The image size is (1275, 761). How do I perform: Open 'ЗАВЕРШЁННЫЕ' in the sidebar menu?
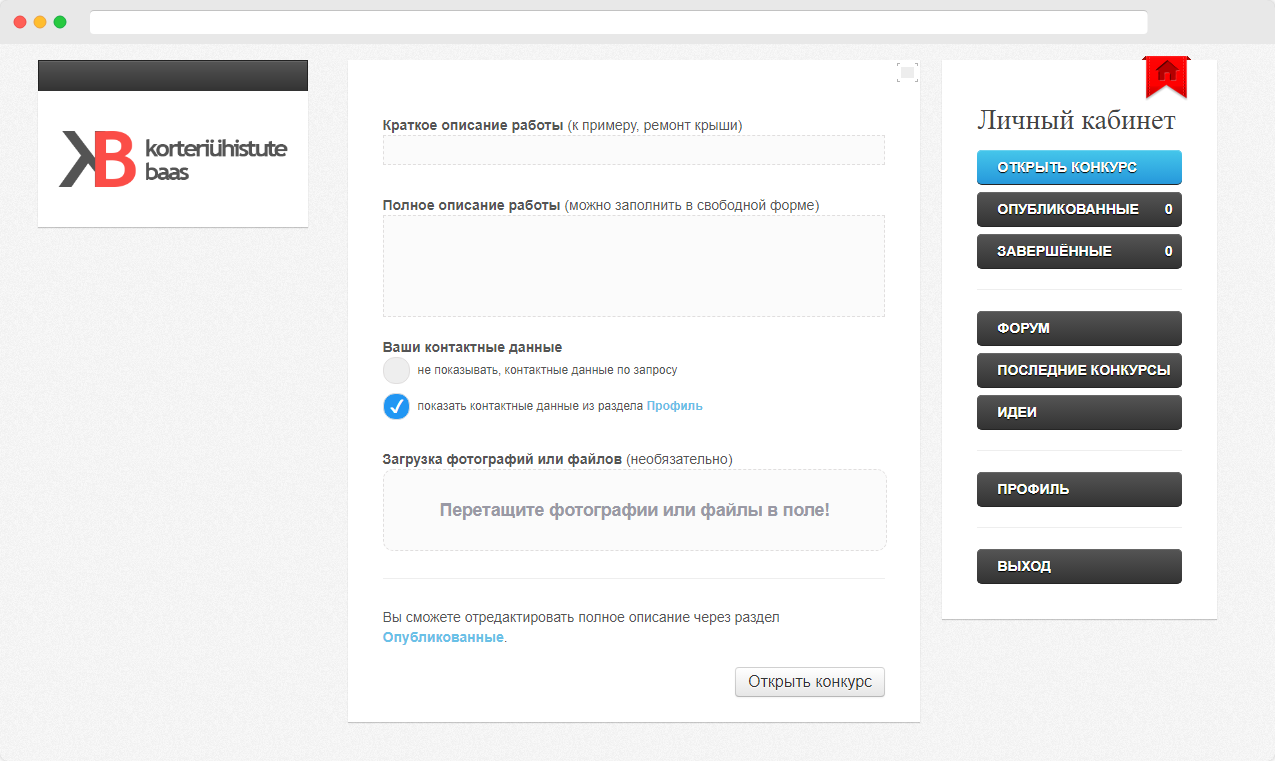[1079, 251]
